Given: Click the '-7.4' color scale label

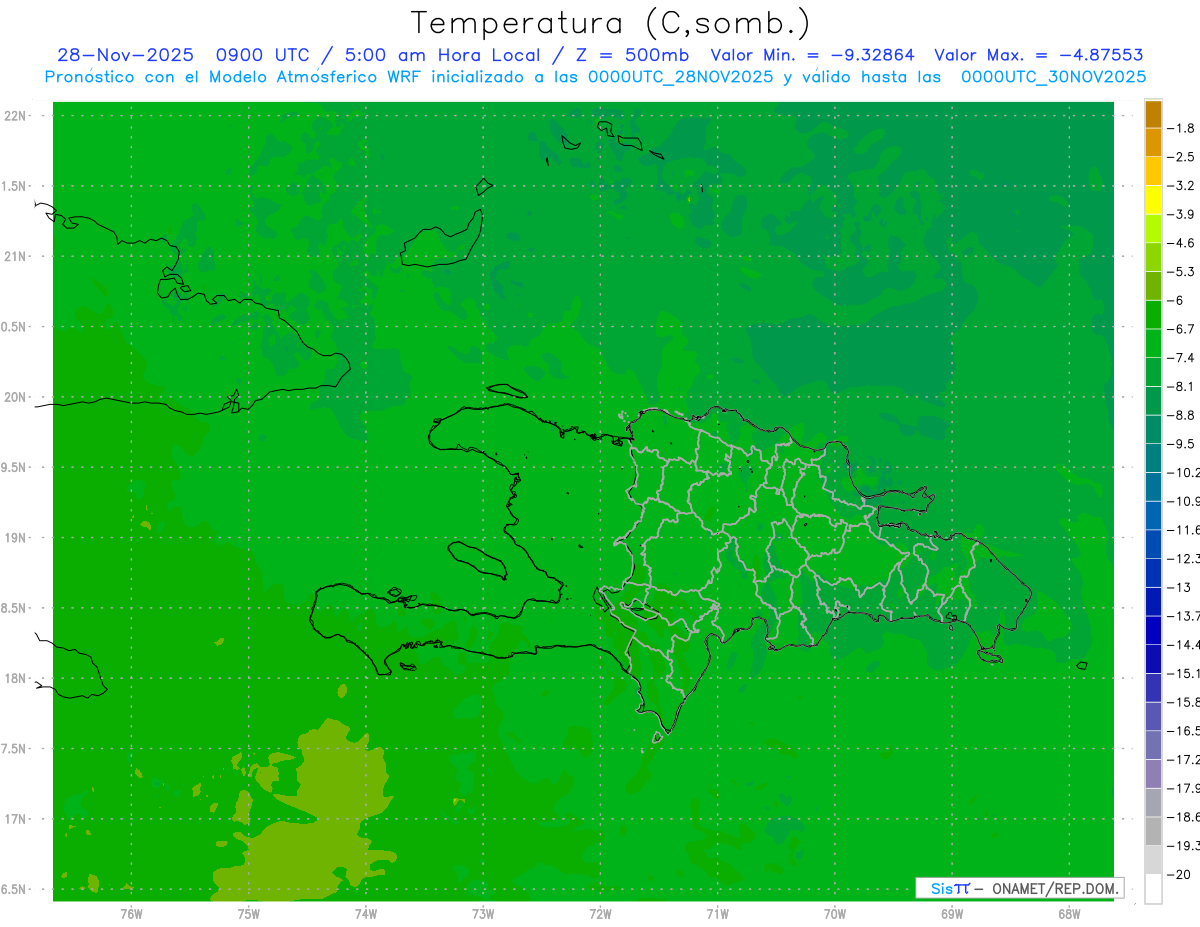Looking at the screenshot, I should click(1182, 358).
